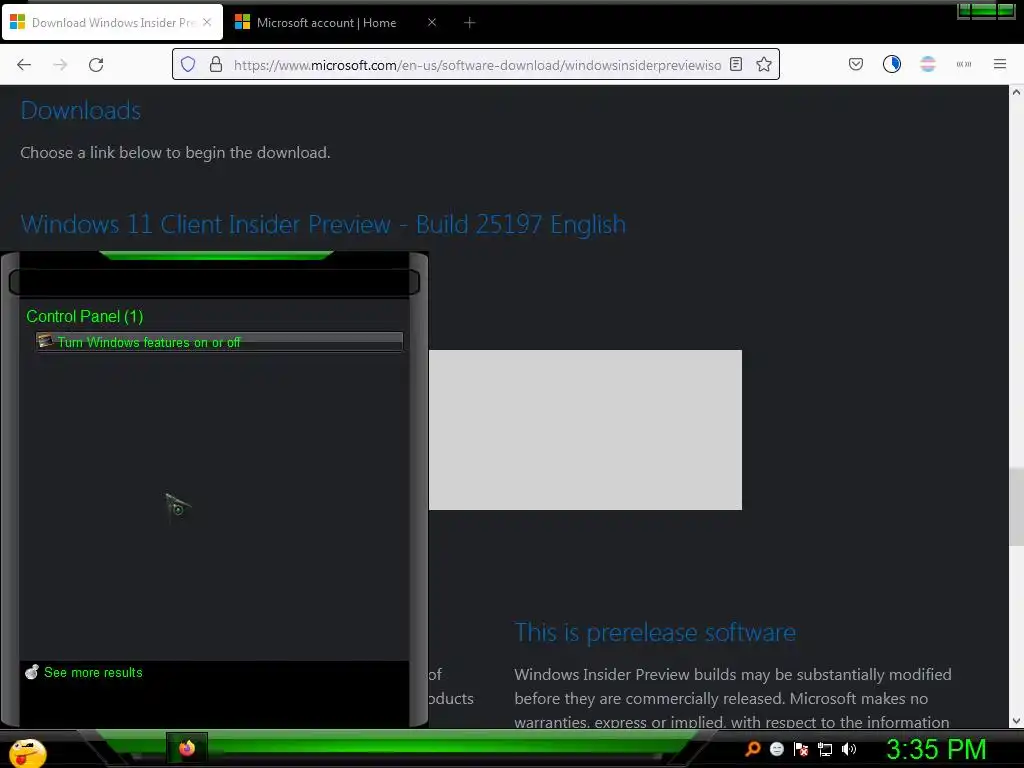Toggle Reader View icon in the address bar

point(736,64)
